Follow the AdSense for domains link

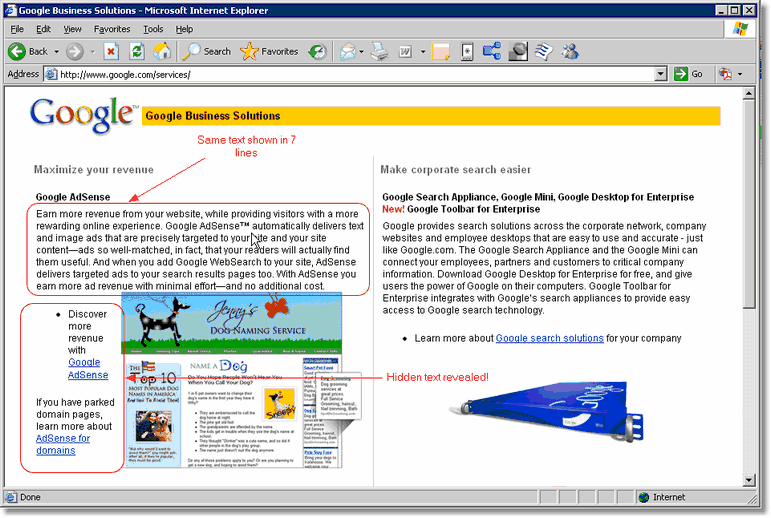[x=62, y=444]
